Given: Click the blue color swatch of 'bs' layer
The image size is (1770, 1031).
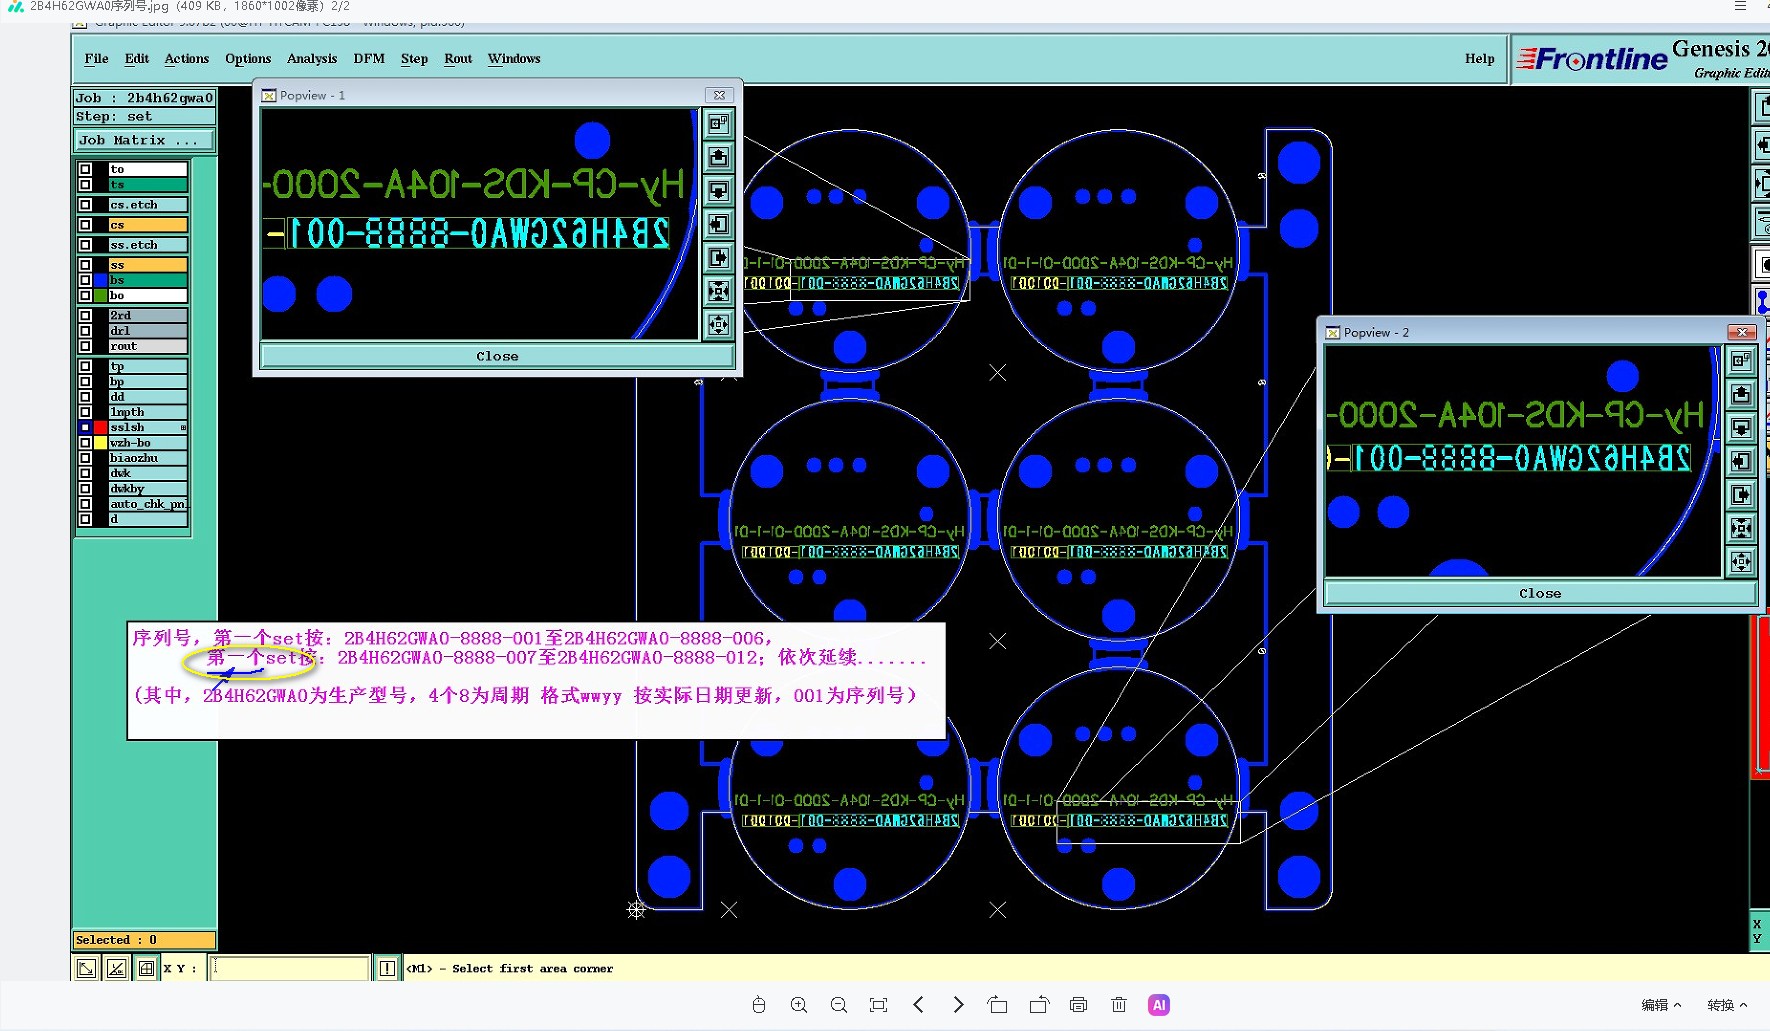Looking at the screenshot, I should pos(100,280).
